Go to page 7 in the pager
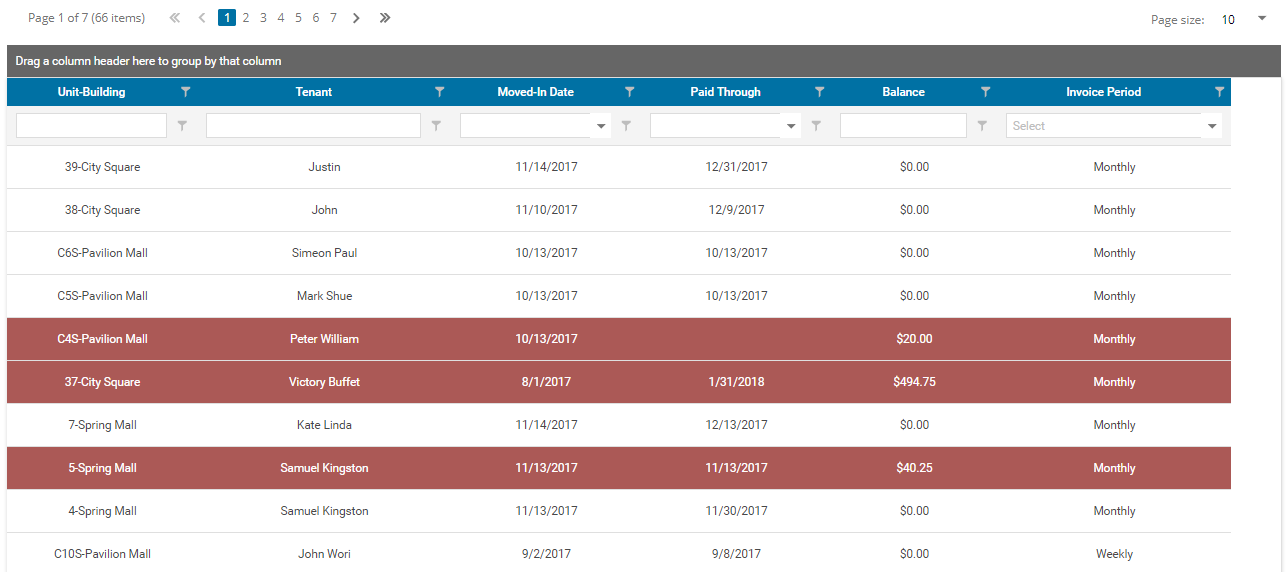 [333, 18]
